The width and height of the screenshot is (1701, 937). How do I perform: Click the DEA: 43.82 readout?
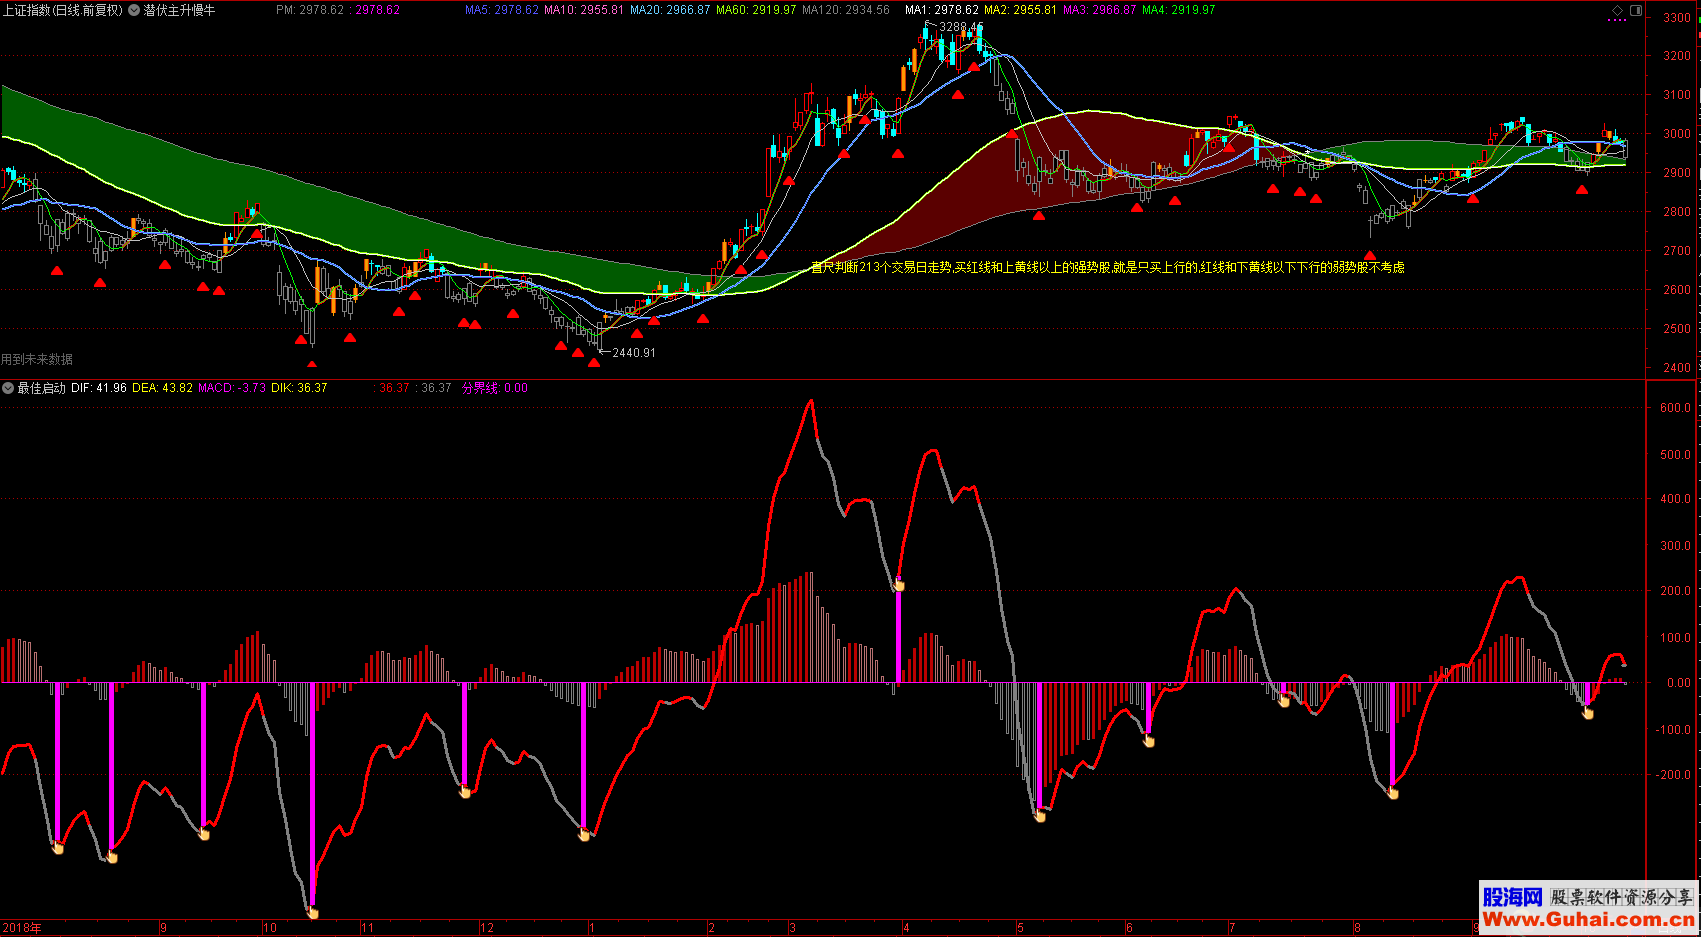[x=162, y=388]
